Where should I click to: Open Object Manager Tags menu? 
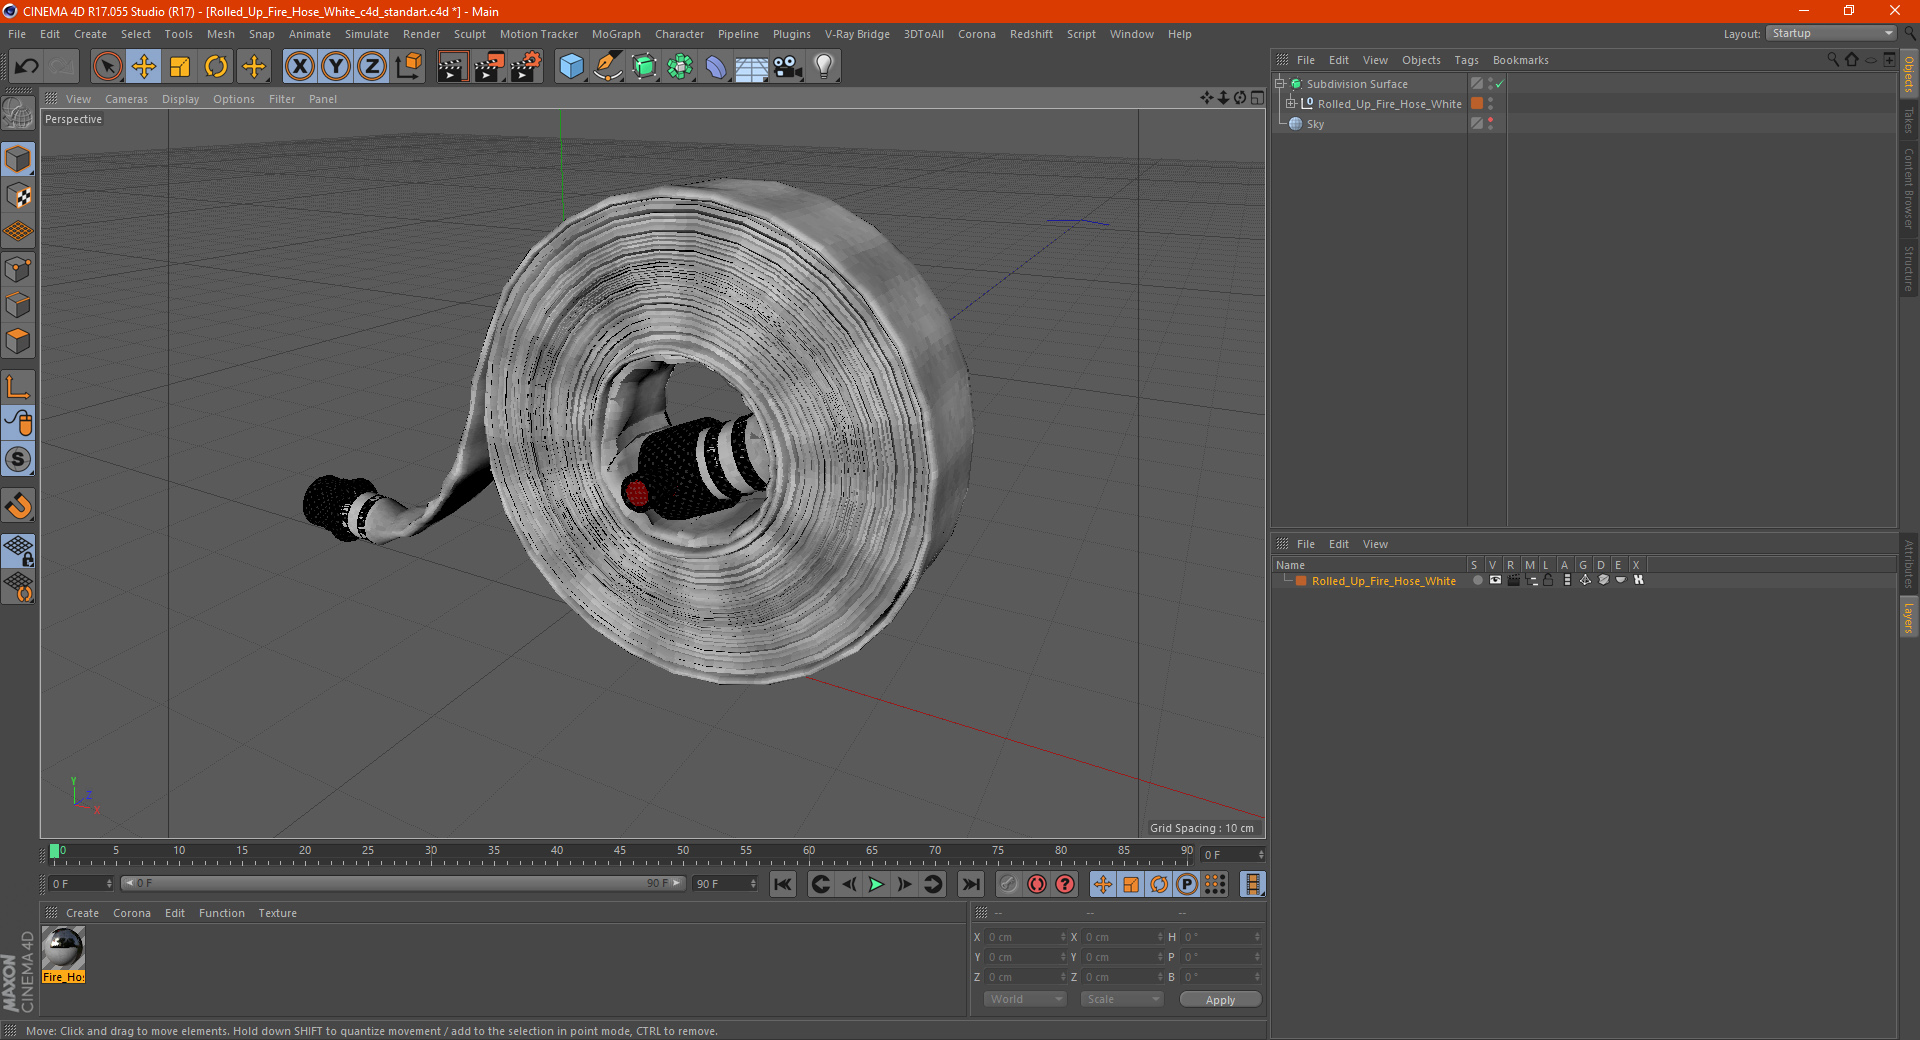[1466, 60]
